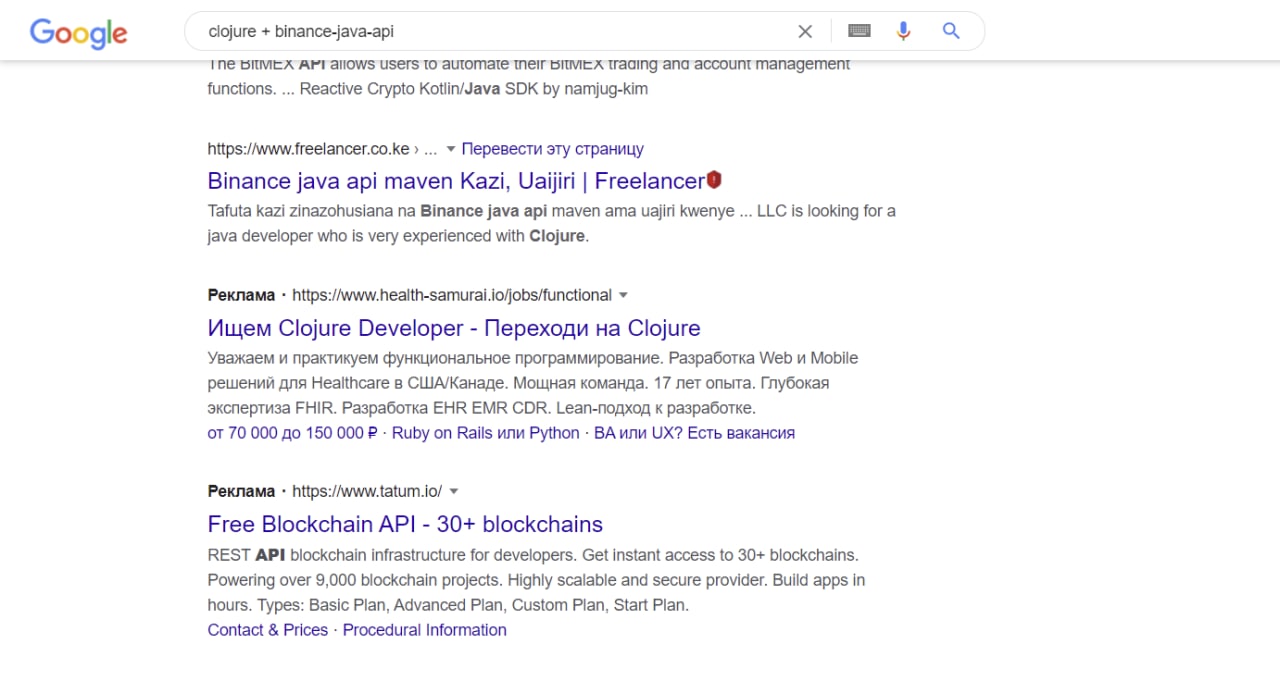
Task: Open tatum.io ad dropdown arrow
Action: tap(453, 491)
